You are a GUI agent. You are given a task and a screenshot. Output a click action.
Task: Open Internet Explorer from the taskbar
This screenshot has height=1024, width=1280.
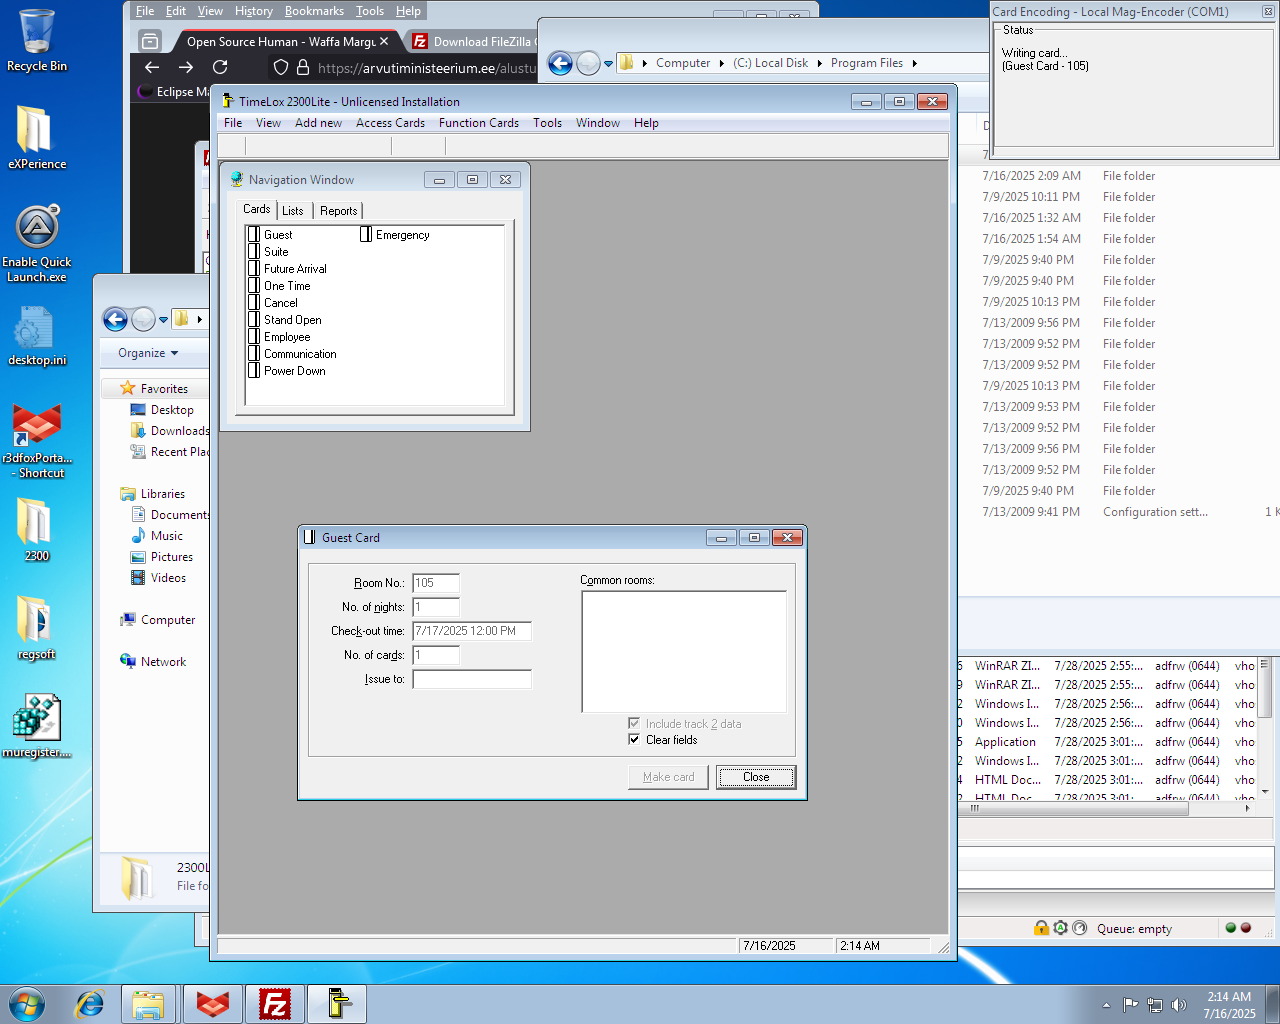coord(90,1004)
